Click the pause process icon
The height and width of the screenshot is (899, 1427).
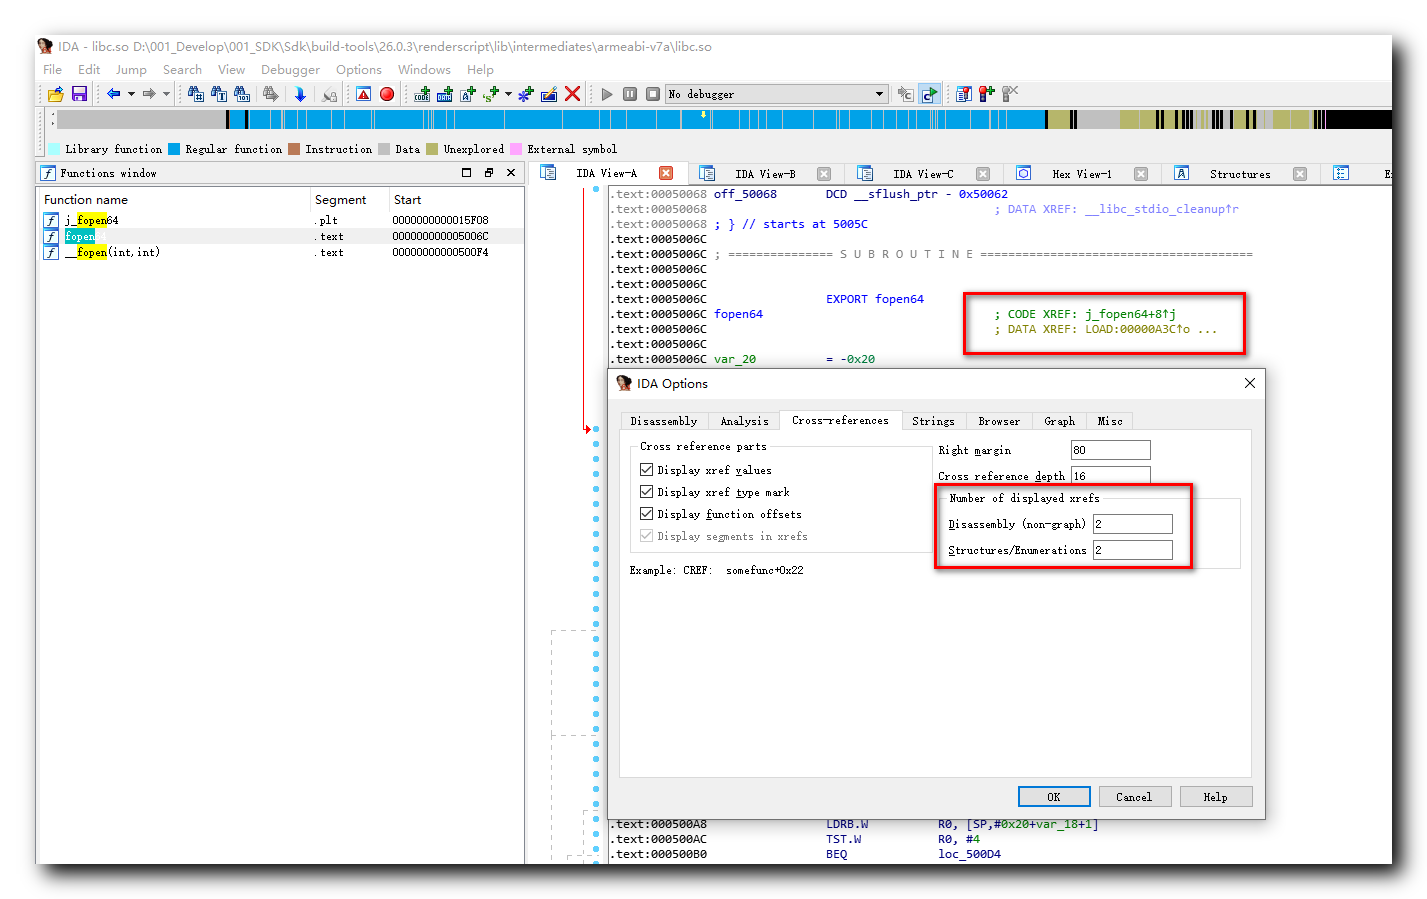pyautogui.click(x=629, y=94)
